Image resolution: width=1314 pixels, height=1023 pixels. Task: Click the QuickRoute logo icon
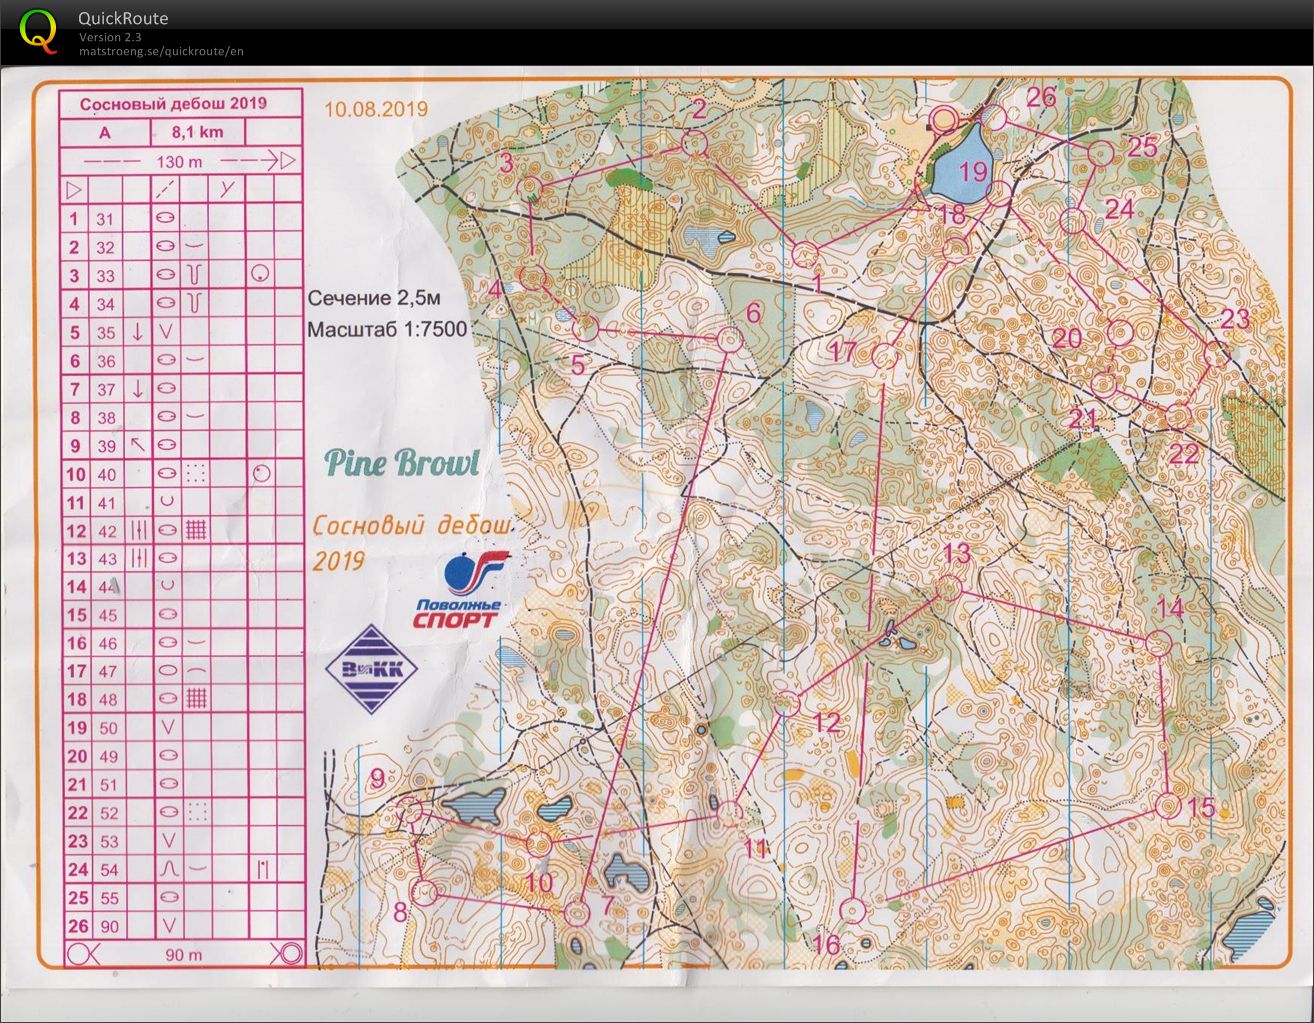(39, 30)
